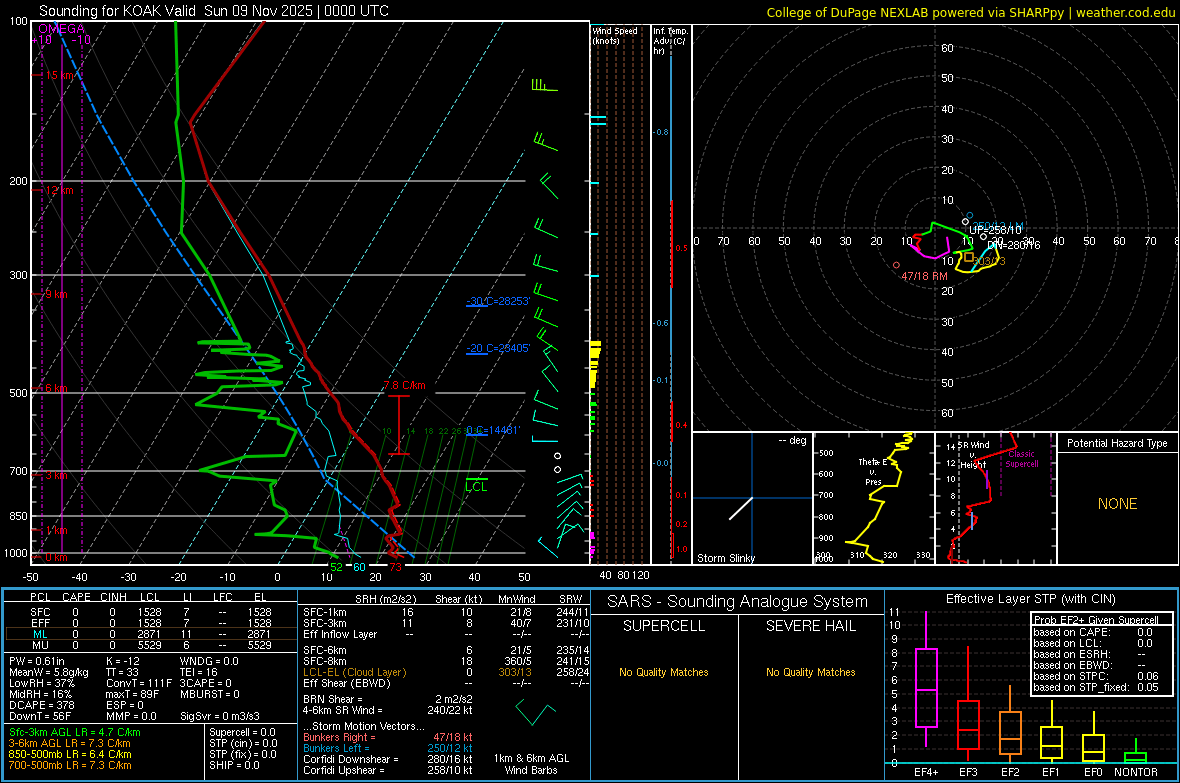Select the EFF parcel row
The height and width of the screenshot is (783, 1180).
click(x=150, y=623)
